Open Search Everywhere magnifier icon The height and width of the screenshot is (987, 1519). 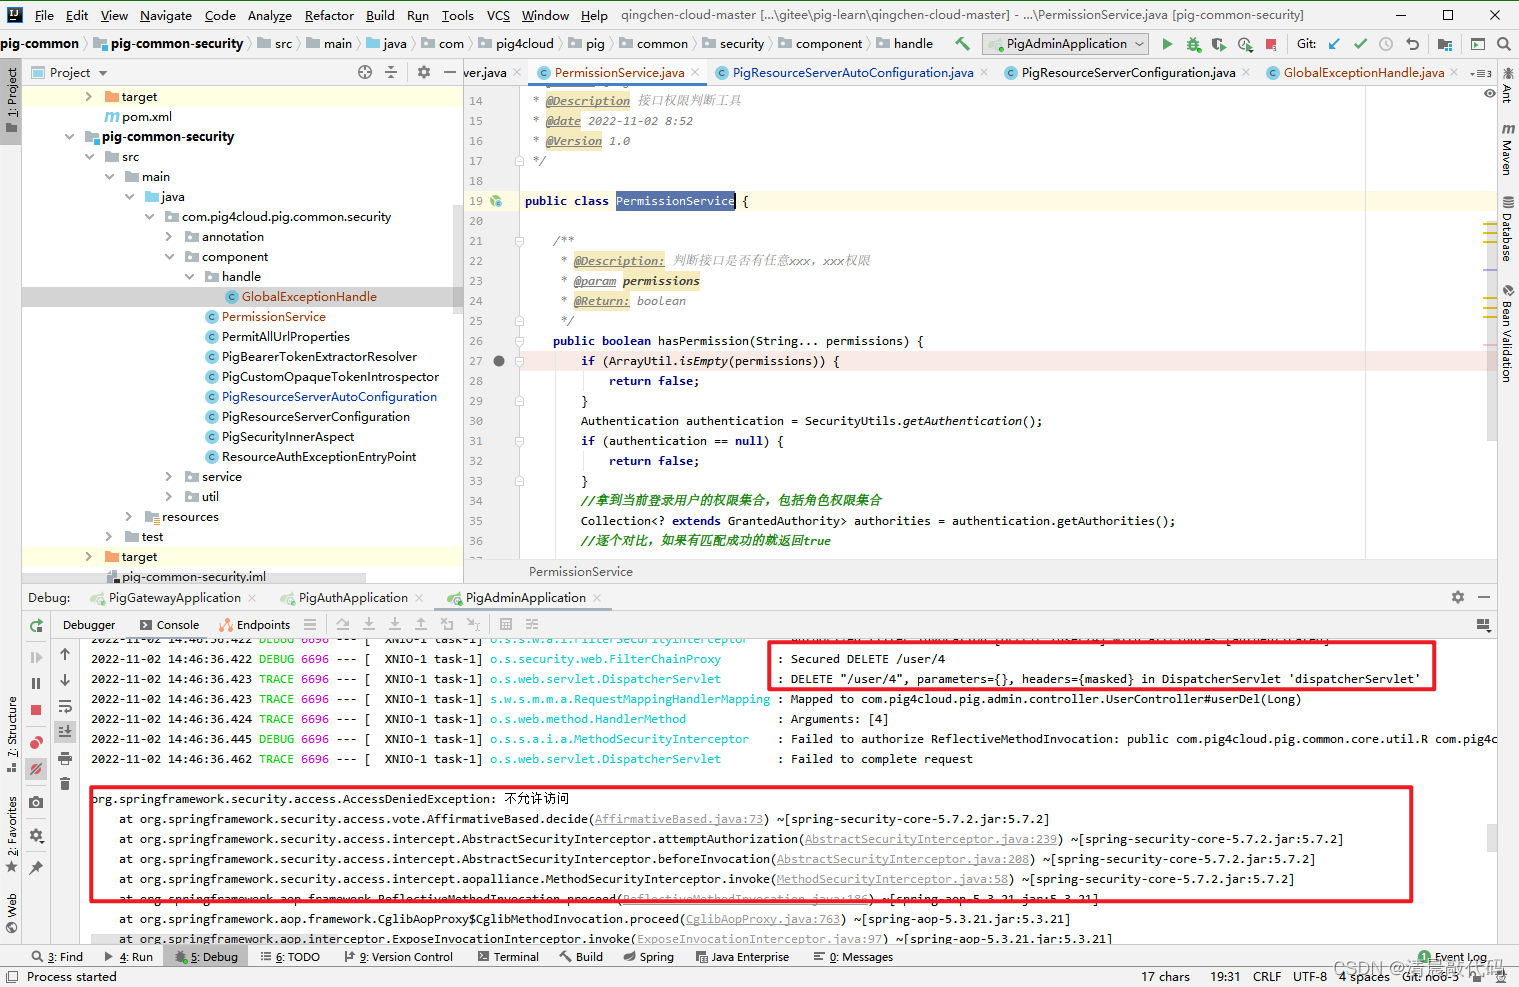(x=1503, y=44)
